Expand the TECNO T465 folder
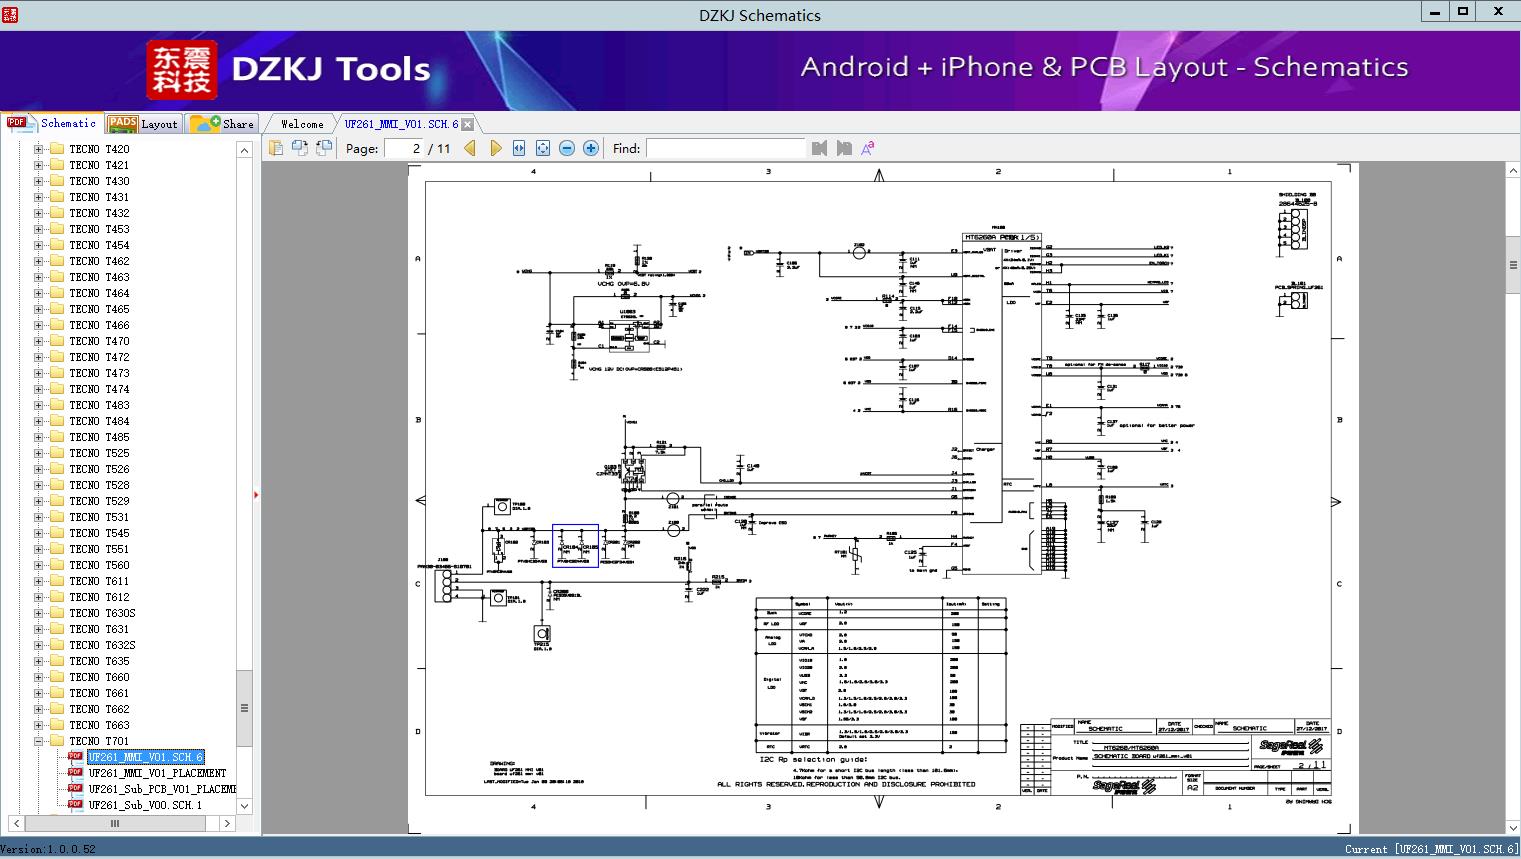1521x859 pixels. [38, 309]
